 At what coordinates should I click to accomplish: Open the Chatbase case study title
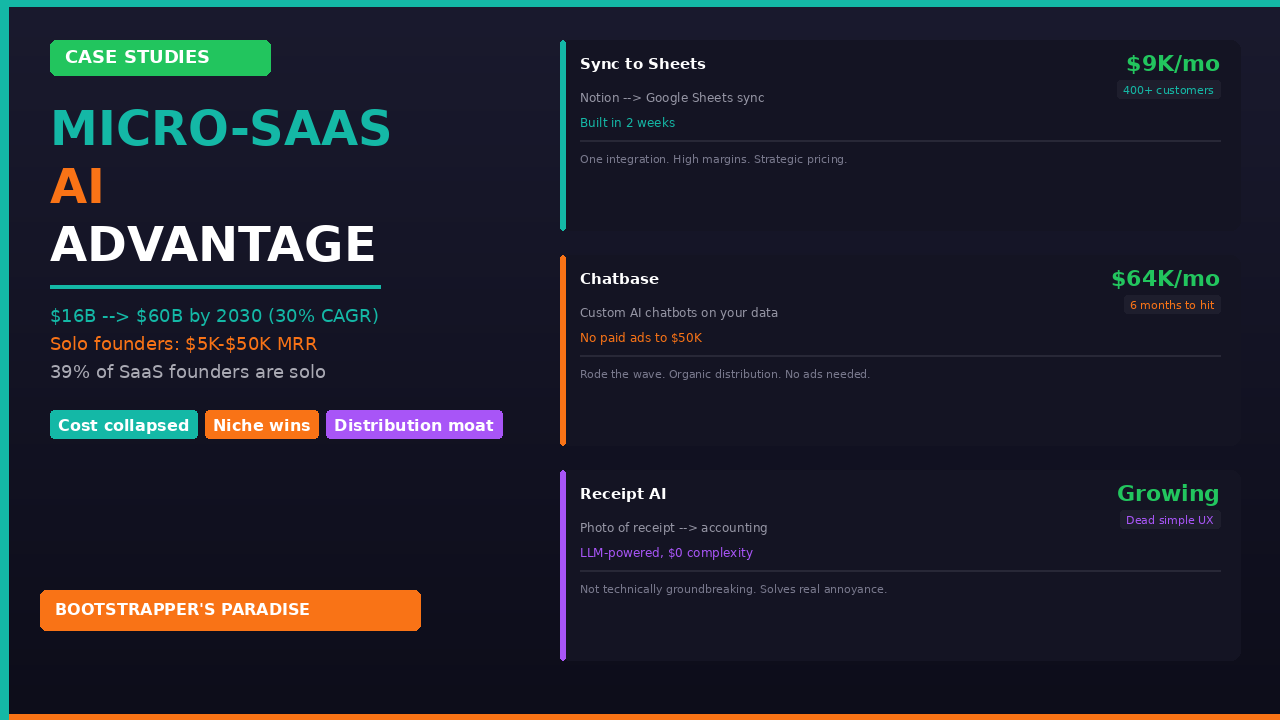point(619,279)
